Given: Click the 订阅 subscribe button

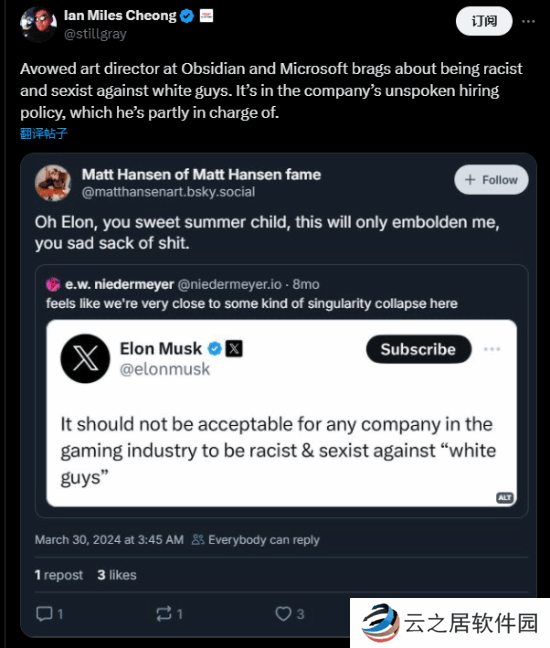Looking at the screenshot, I should (484, 21).
